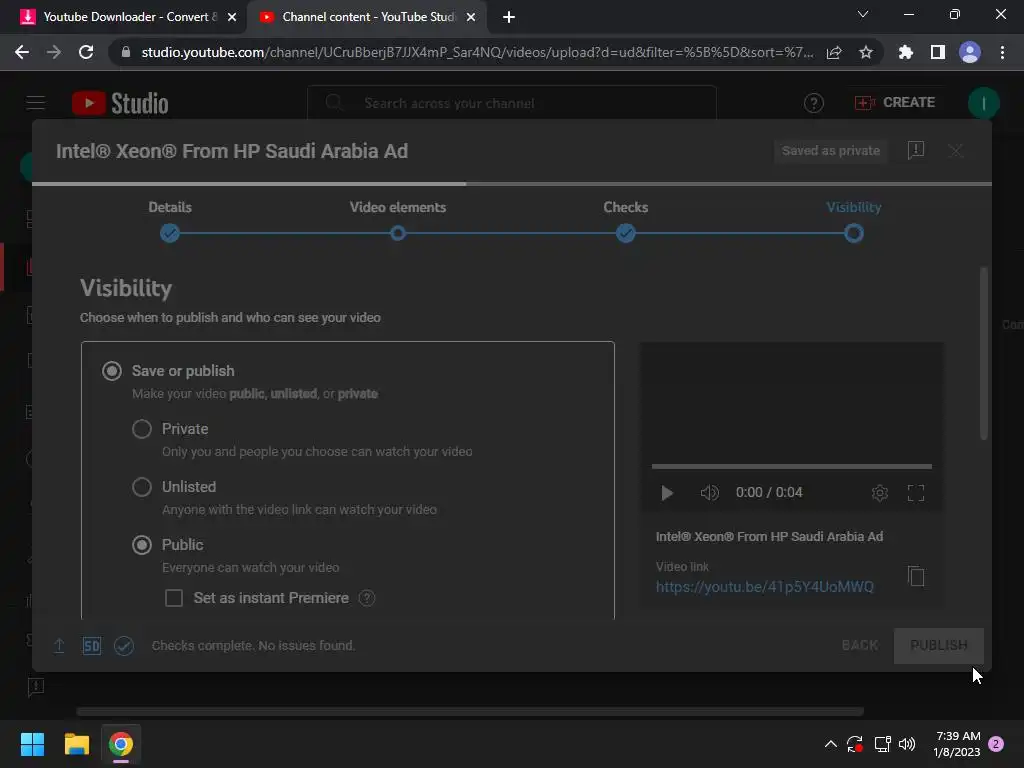This screenshot has height=768, width=1024.
Task: Expand the tab search chevron
Action: [x=863, y=14]
